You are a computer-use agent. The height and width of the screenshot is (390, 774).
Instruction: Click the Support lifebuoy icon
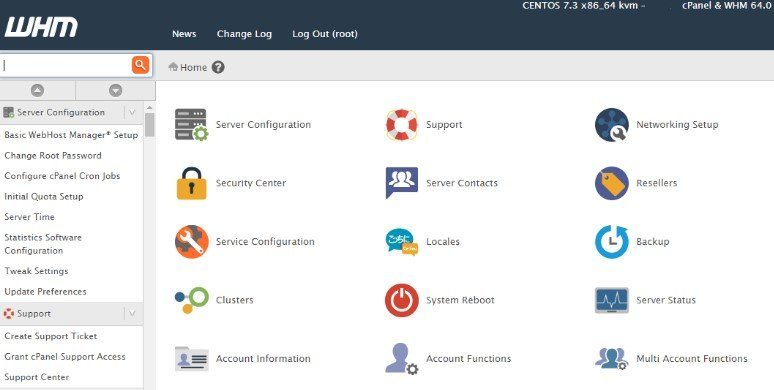(401, 125)
